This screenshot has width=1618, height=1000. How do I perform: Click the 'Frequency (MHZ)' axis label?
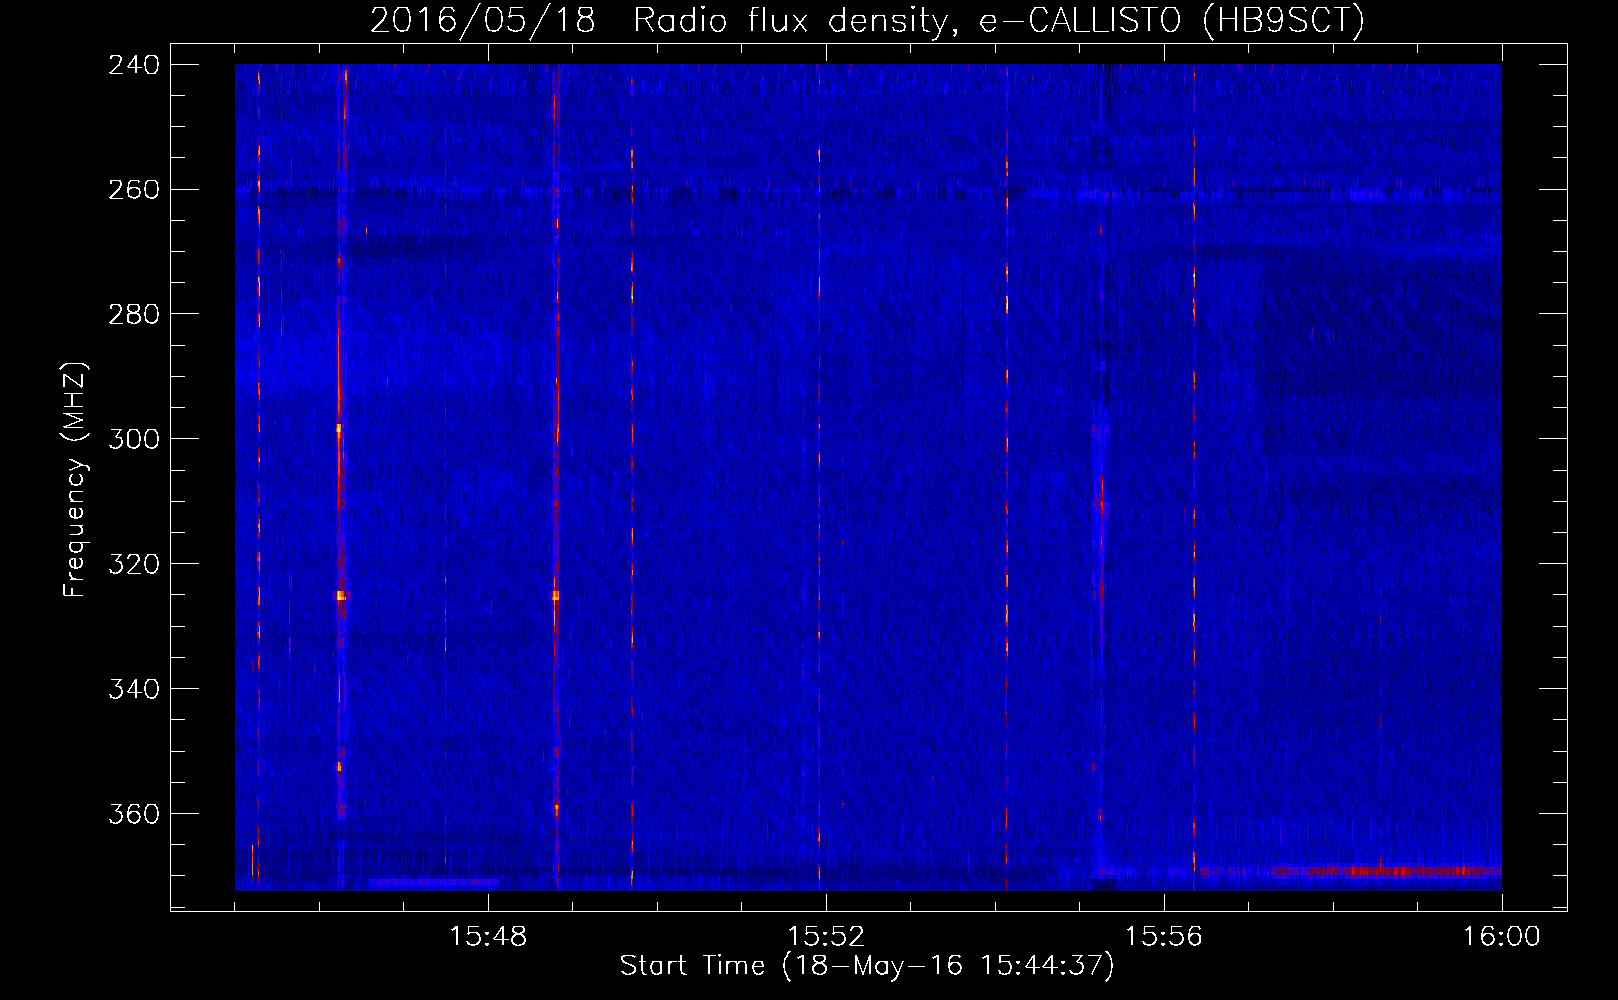pos(75,480)
